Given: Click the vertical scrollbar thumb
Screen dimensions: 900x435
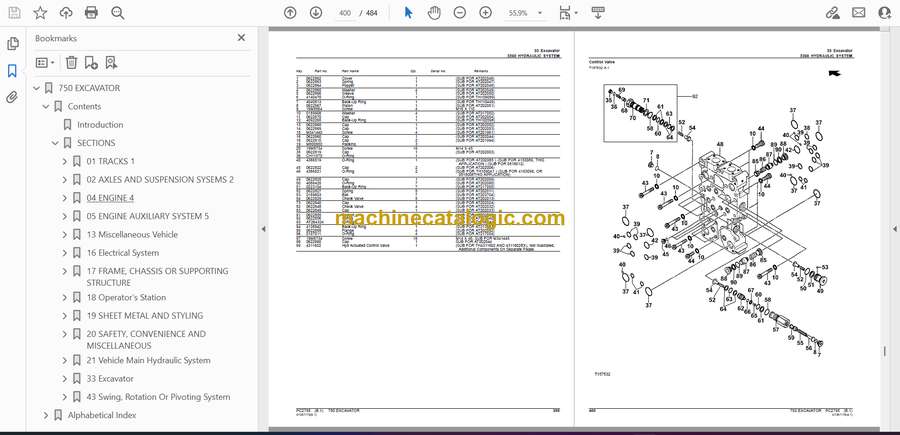Looking at the screenshot, I should tap(885, 351).
